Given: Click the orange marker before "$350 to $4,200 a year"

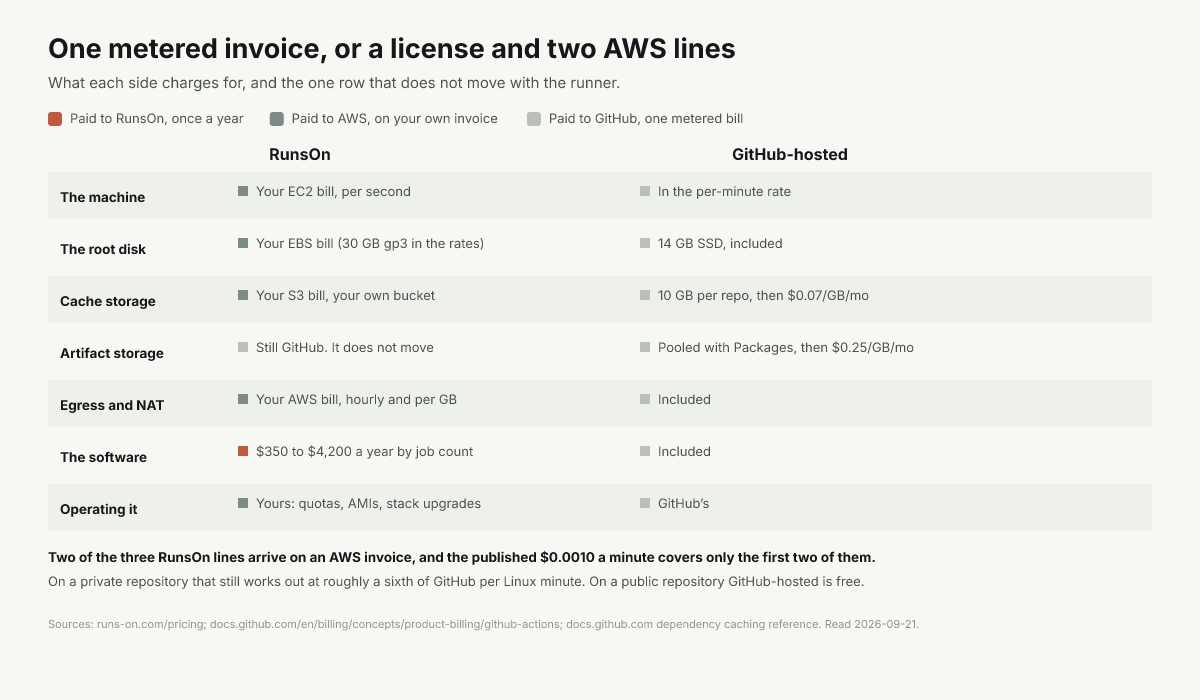Looking at the screenshot, I should (243, 451).
